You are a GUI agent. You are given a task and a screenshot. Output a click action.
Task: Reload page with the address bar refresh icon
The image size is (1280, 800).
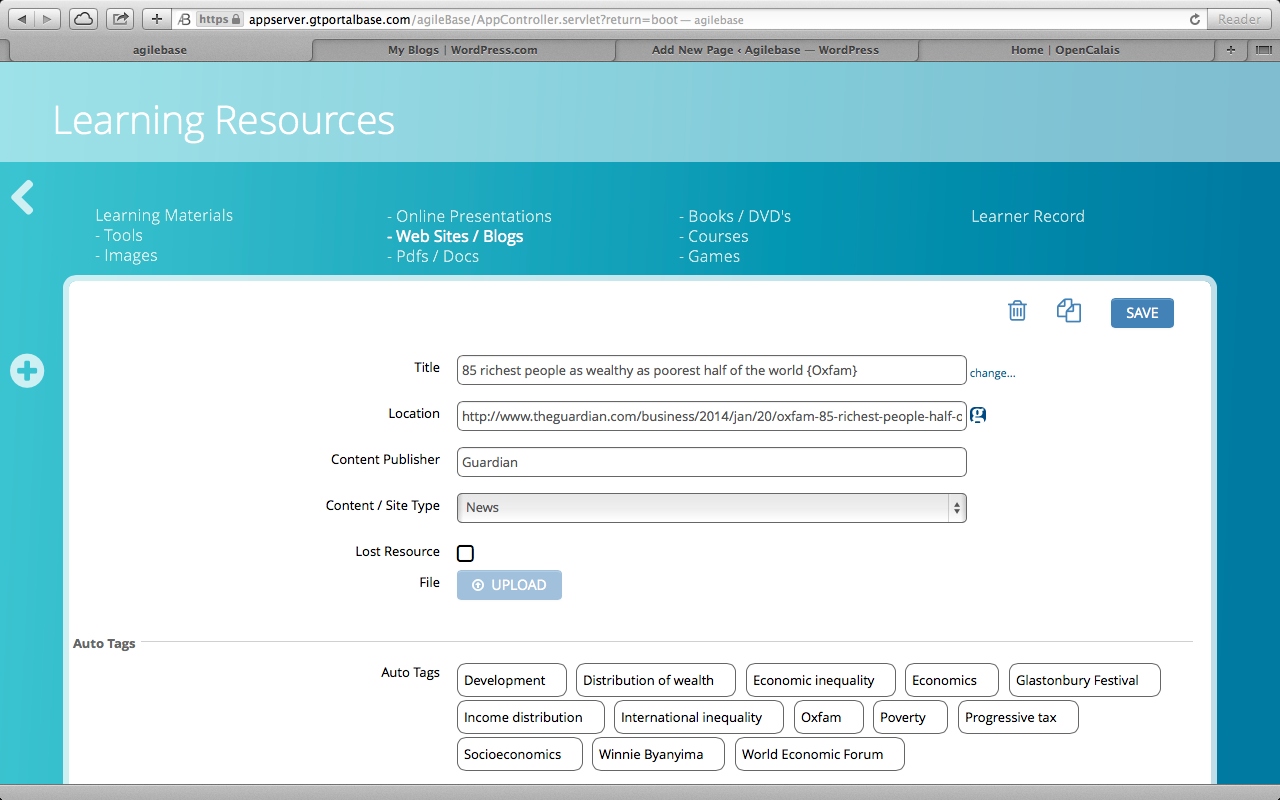point(1194,19)
